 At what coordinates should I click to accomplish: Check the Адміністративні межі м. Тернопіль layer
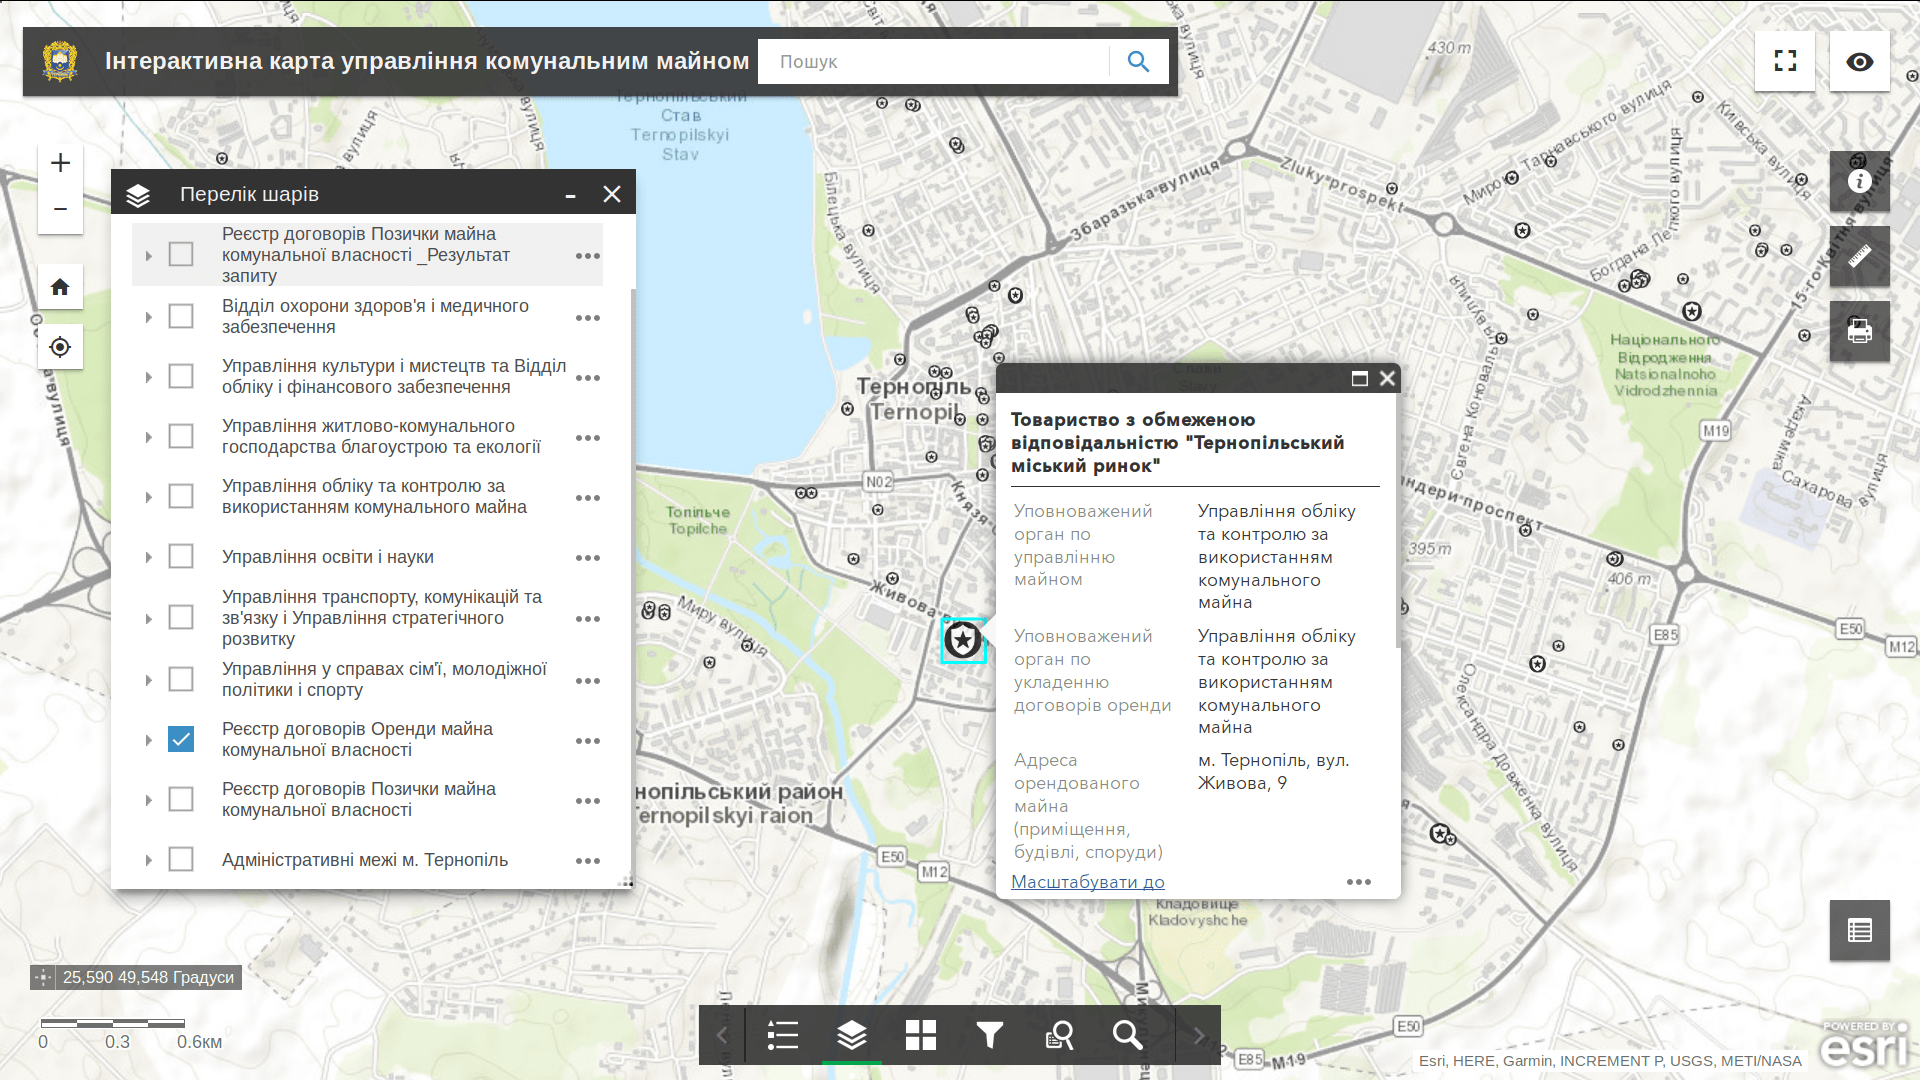(180, 860)
